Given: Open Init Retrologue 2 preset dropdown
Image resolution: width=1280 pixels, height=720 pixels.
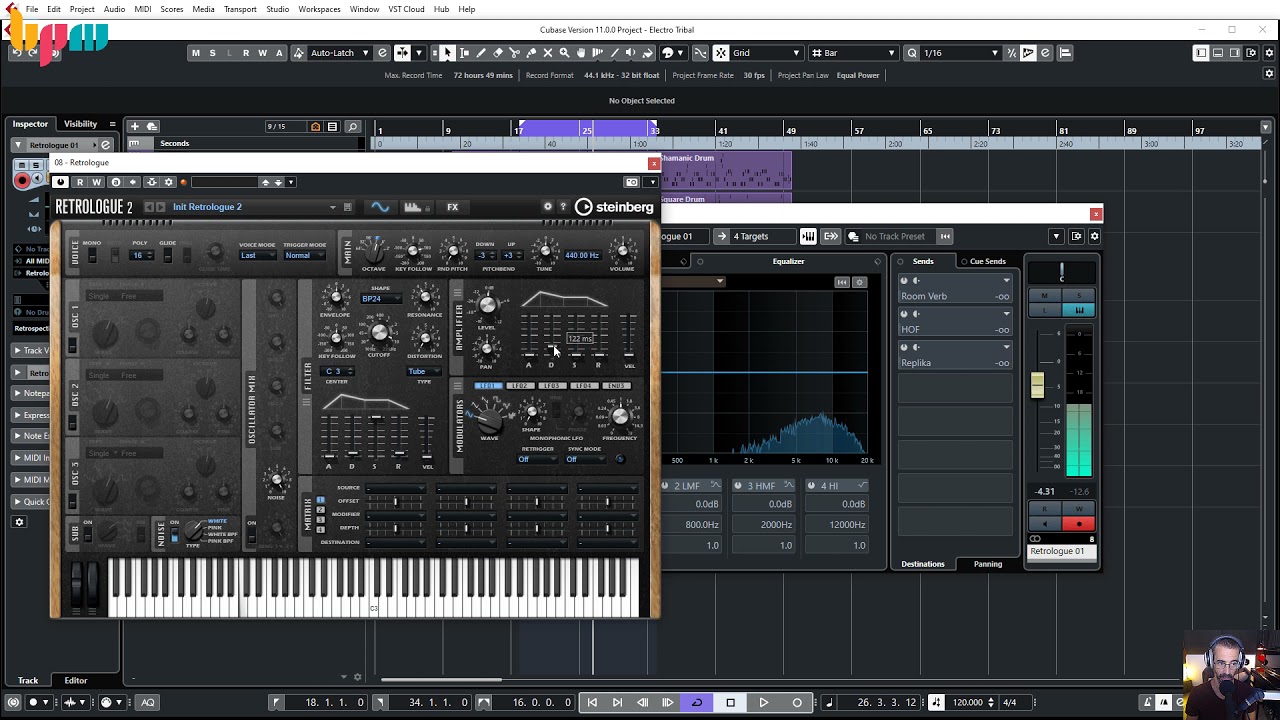Looking at the screenshot, I should click(254, 207).
